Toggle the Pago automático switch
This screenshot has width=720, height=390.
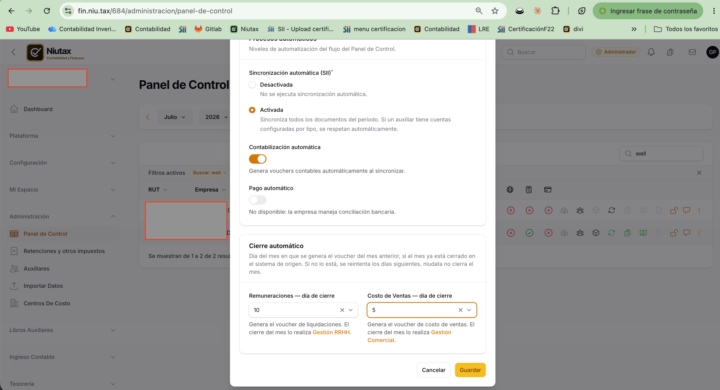[258, 200]
